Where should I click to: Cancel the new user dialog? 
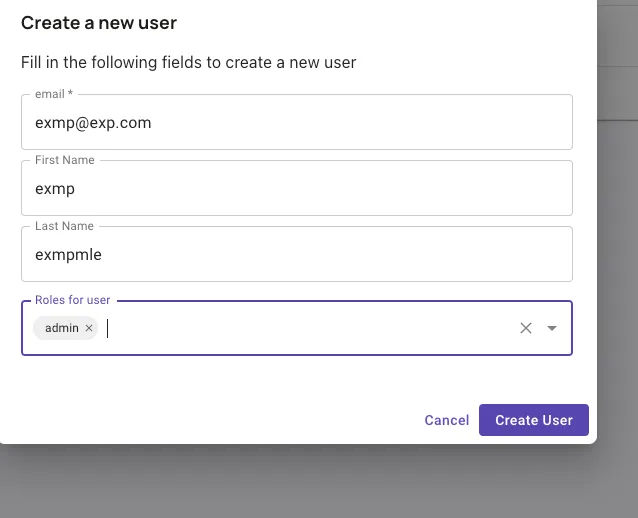(x=446, y=420)
